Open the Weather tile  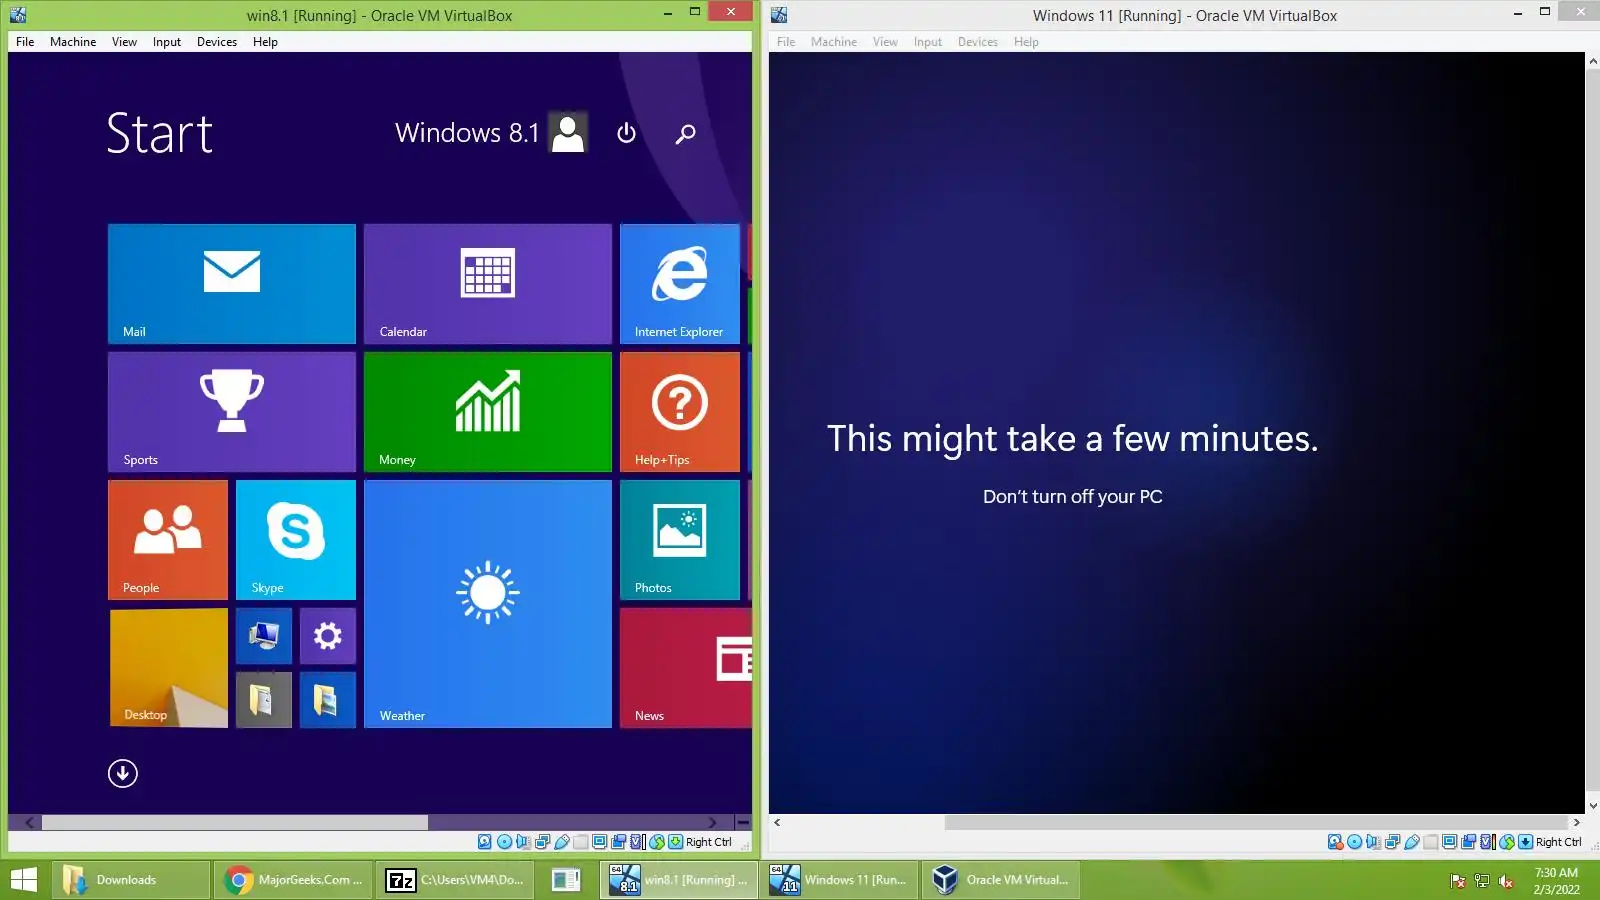pyautogui.click(x=488, y=604)
